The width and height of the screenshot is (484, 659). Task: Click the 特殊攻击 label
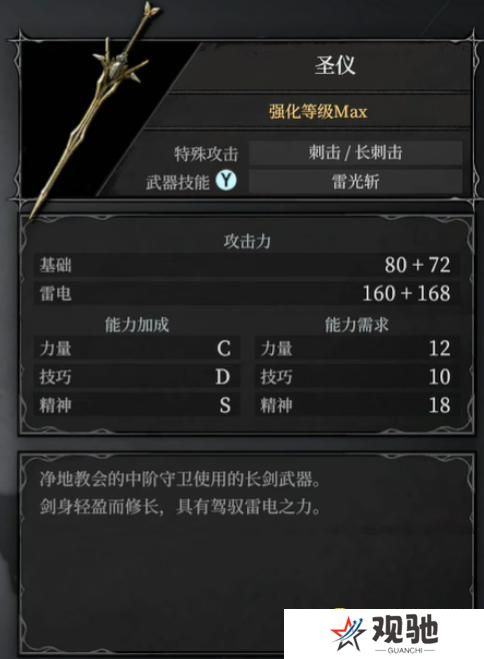(206, 154)
